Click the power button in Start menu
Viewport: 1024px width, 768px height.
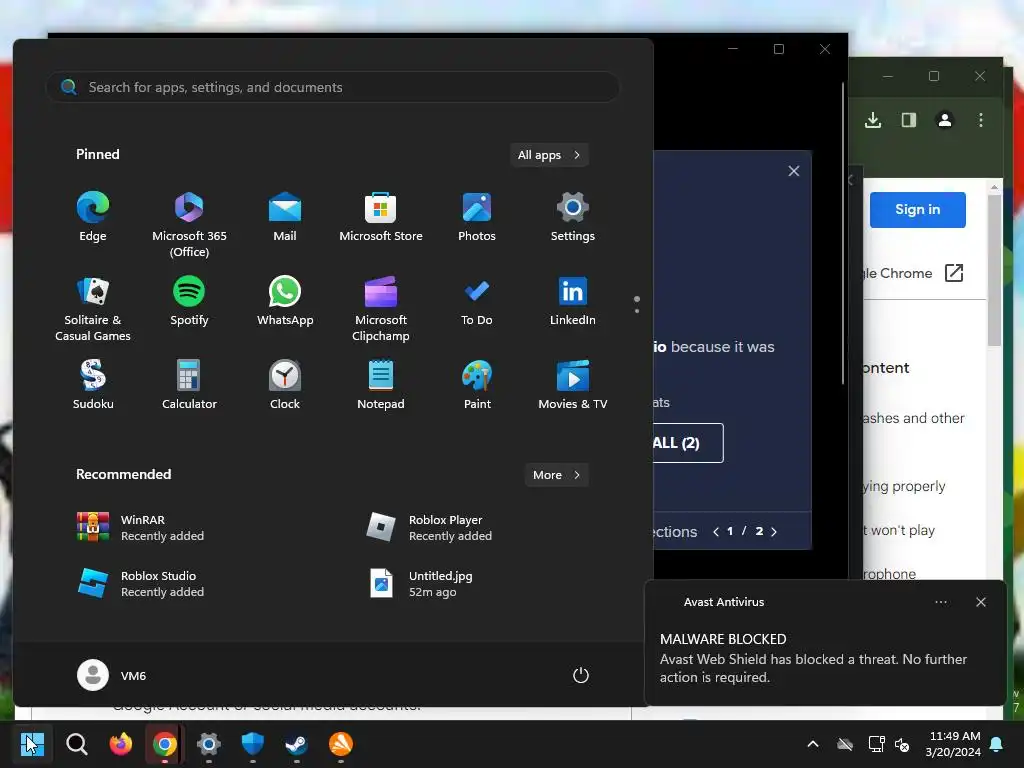coord(581,675)
